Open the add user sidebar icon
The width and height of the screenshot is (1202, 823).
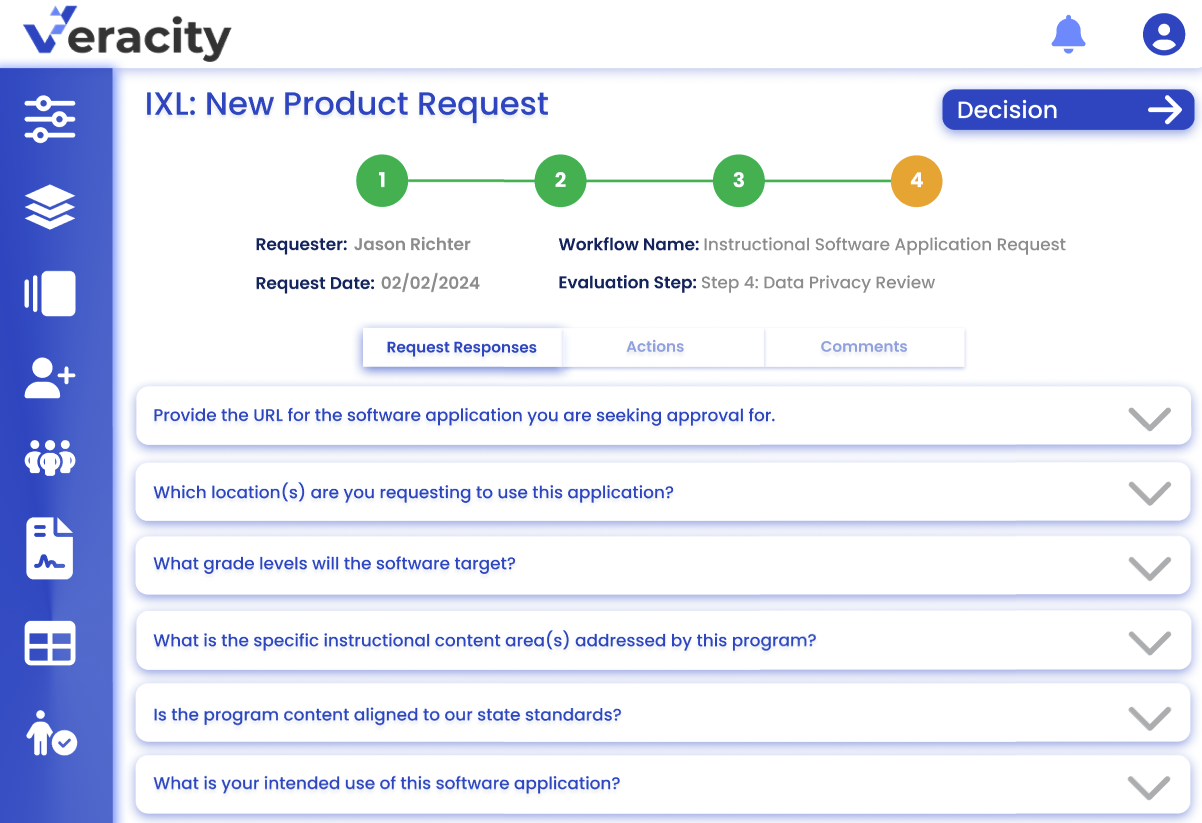[50, 377]
